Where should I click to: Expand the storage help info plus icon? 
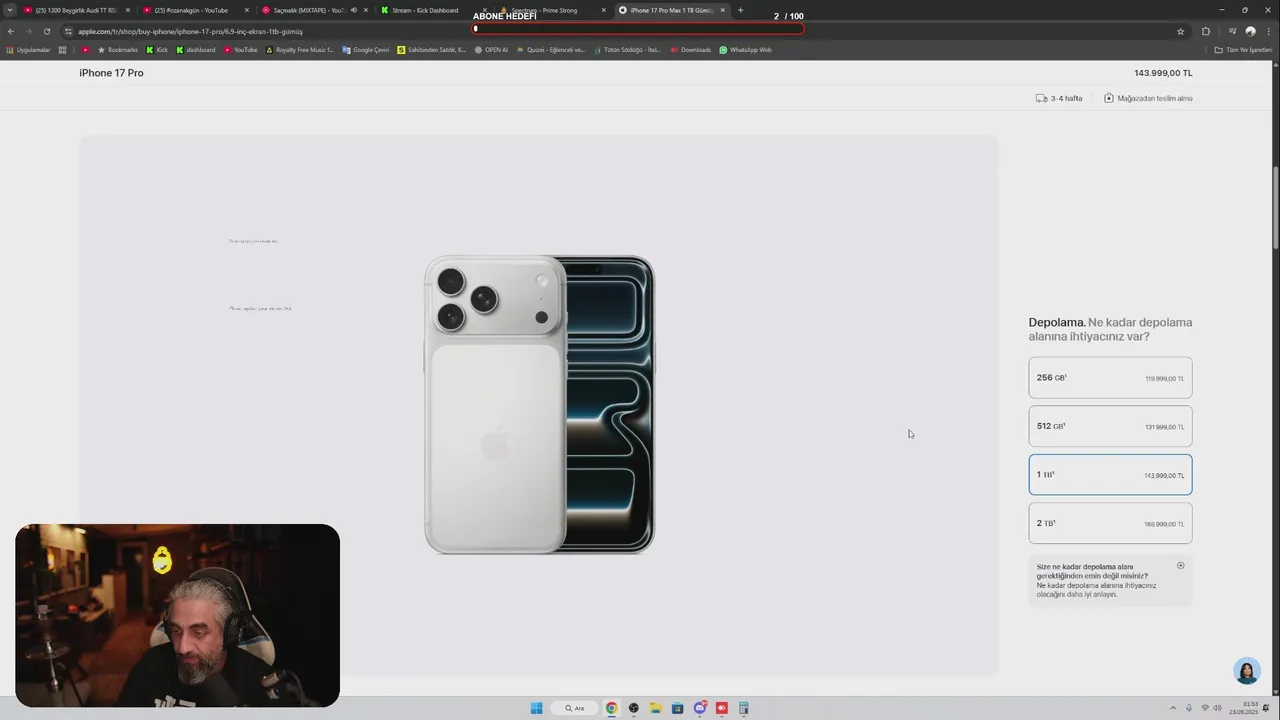1180,566
